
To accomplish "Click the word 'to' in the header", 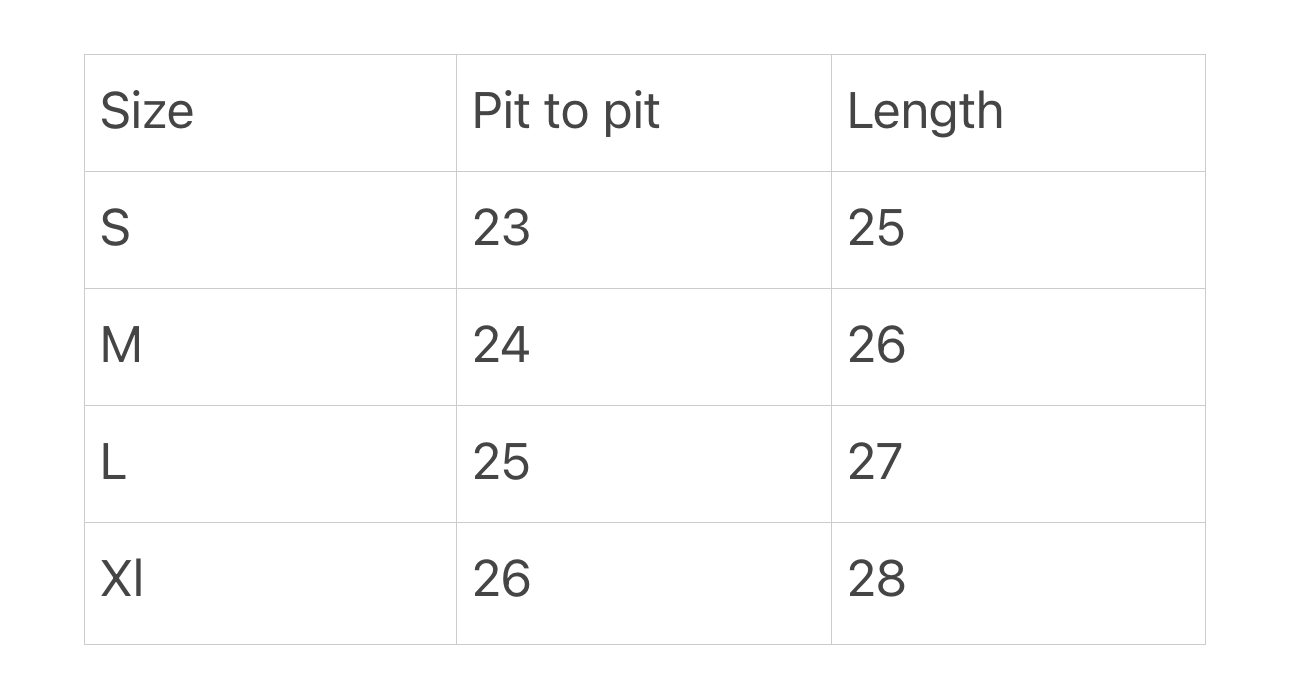I will 566,111.
